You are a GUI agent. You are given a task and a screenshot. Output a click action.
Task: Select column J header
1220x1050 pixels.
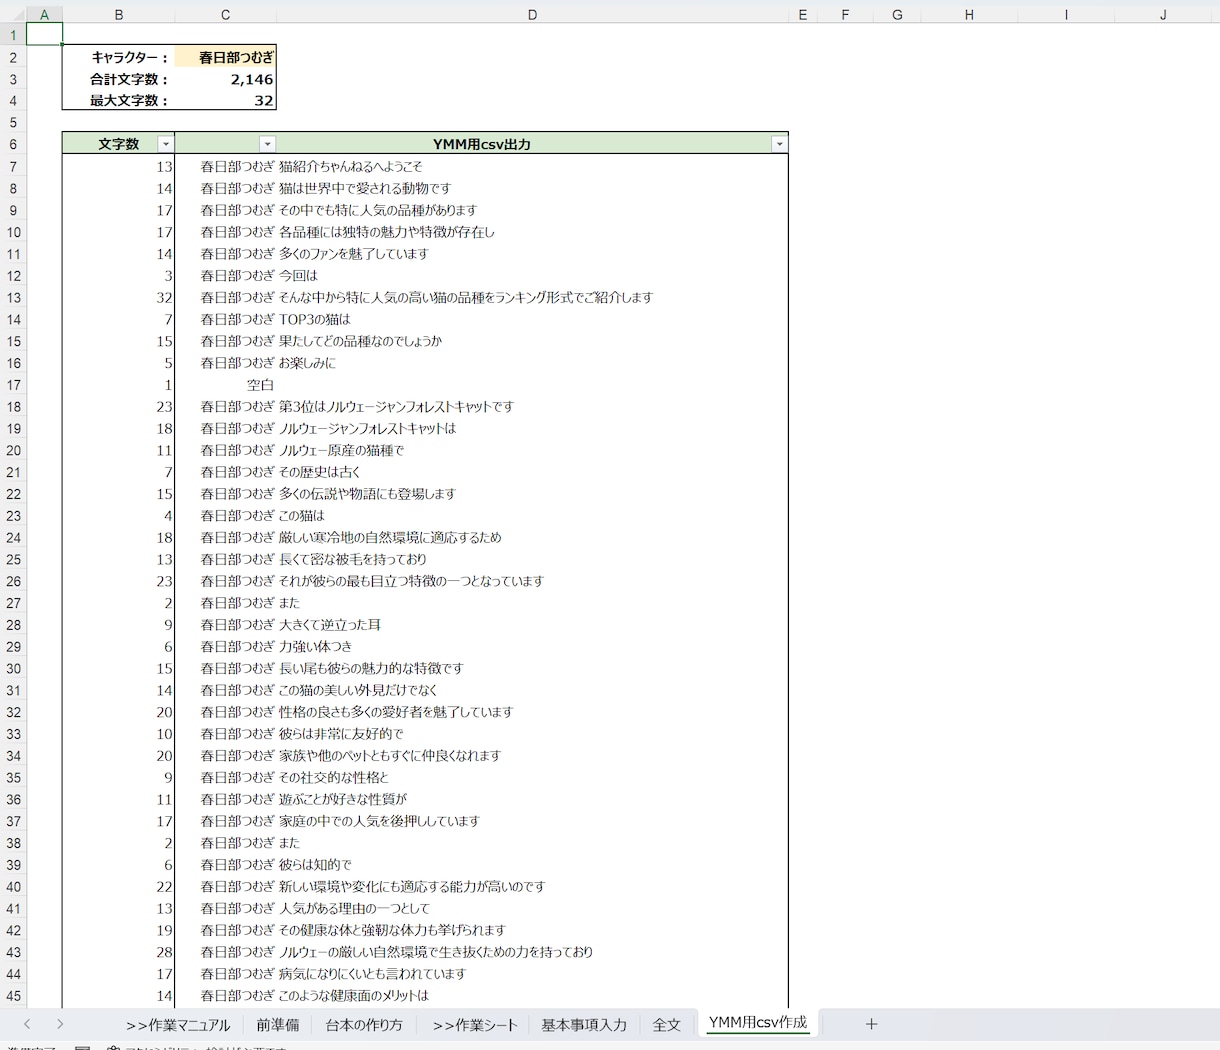[1163, 14]
